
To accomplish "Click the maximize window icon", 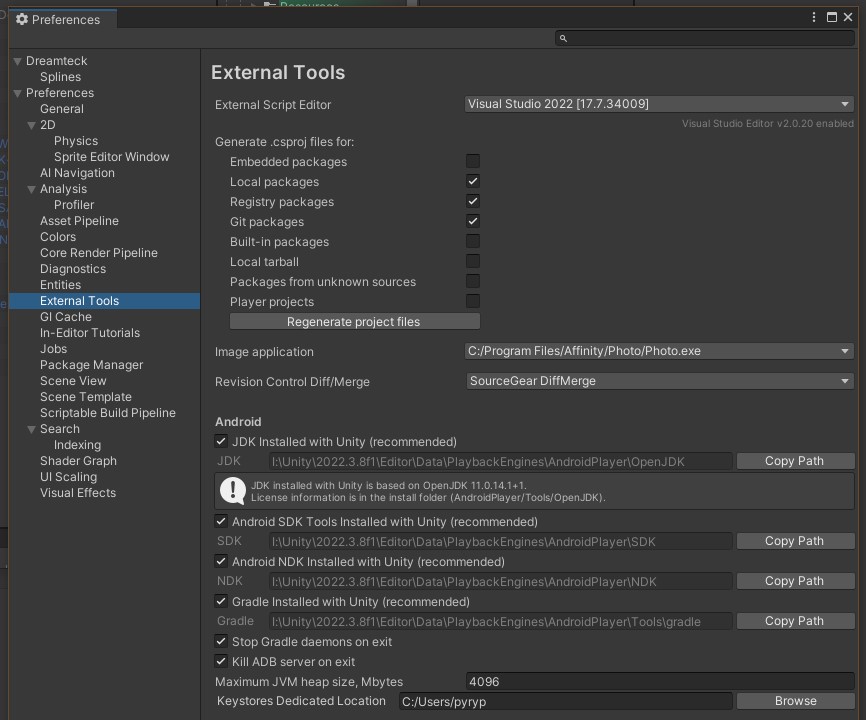I will 832,17.
